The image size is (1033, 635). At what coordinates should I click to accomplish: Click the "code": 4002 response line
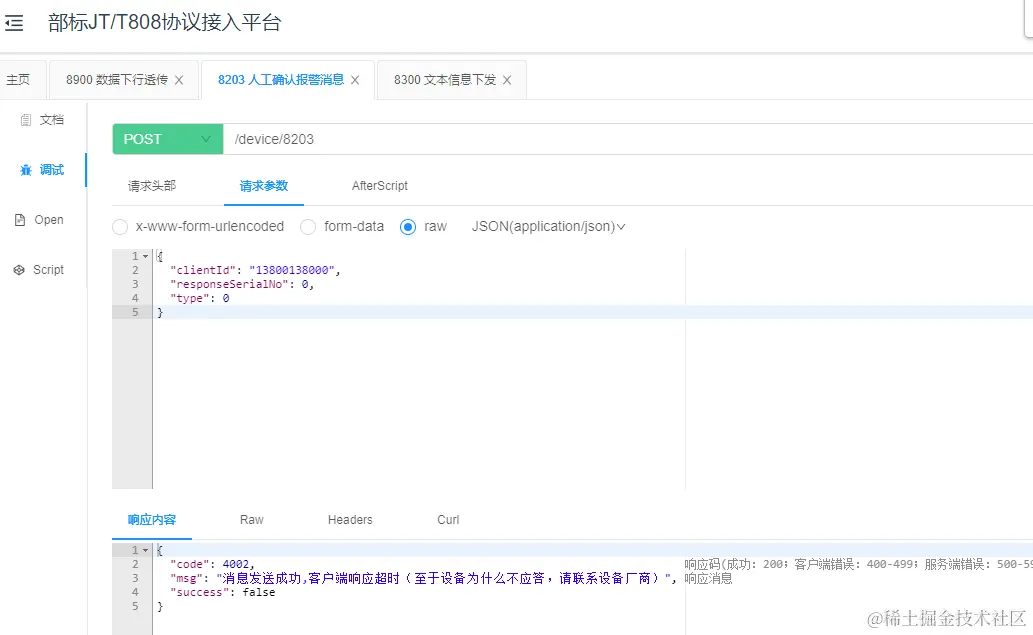[x=212, y=565]
